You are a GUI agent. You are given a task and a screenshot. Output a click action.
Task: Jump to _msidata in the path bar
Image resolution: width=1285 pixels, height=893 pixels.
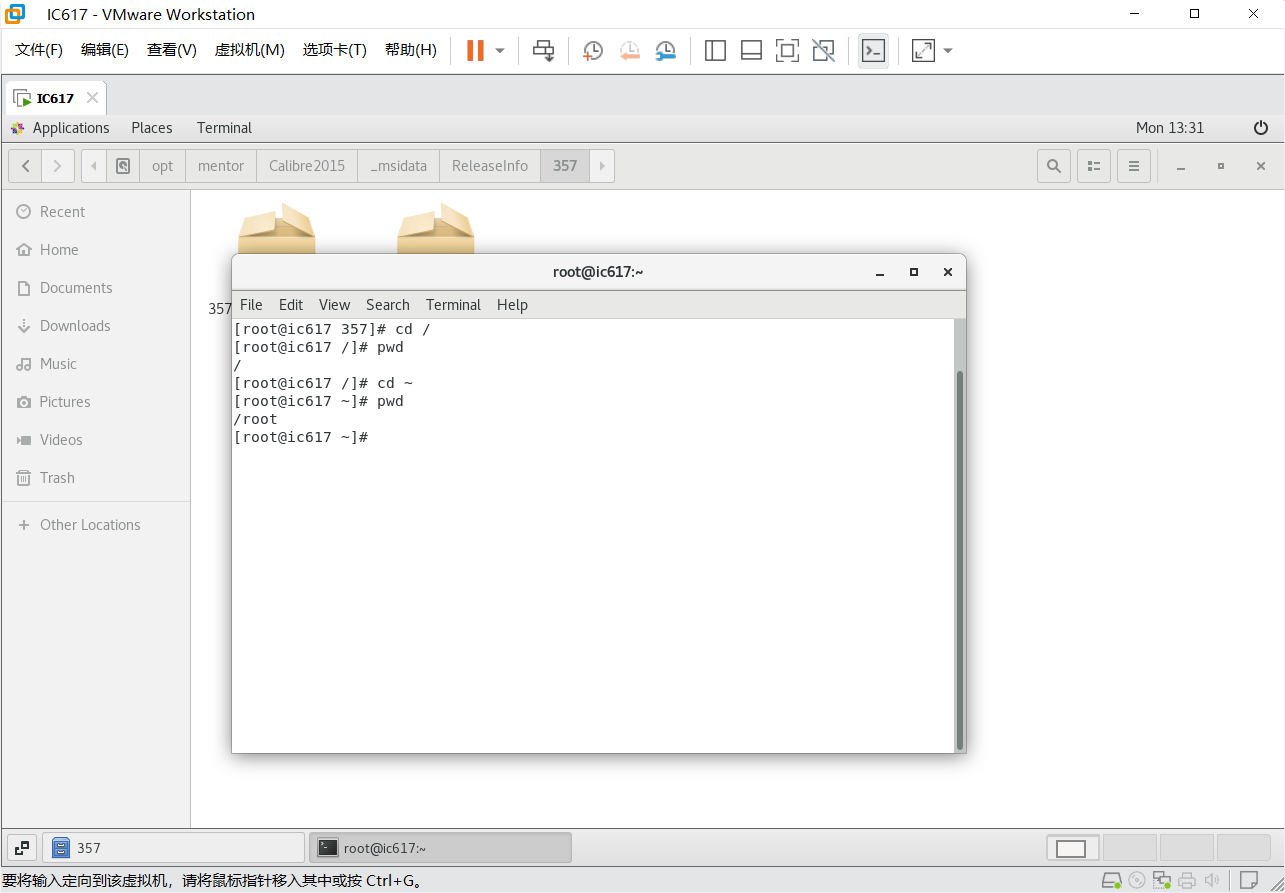(399, 166)
